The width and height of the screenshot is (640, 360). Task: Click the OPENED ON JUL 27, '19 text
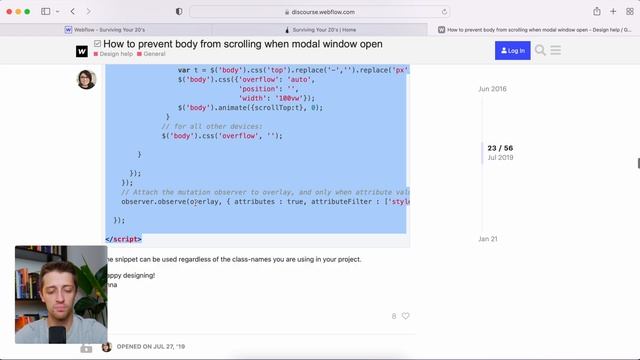click(x=151, y=347)
